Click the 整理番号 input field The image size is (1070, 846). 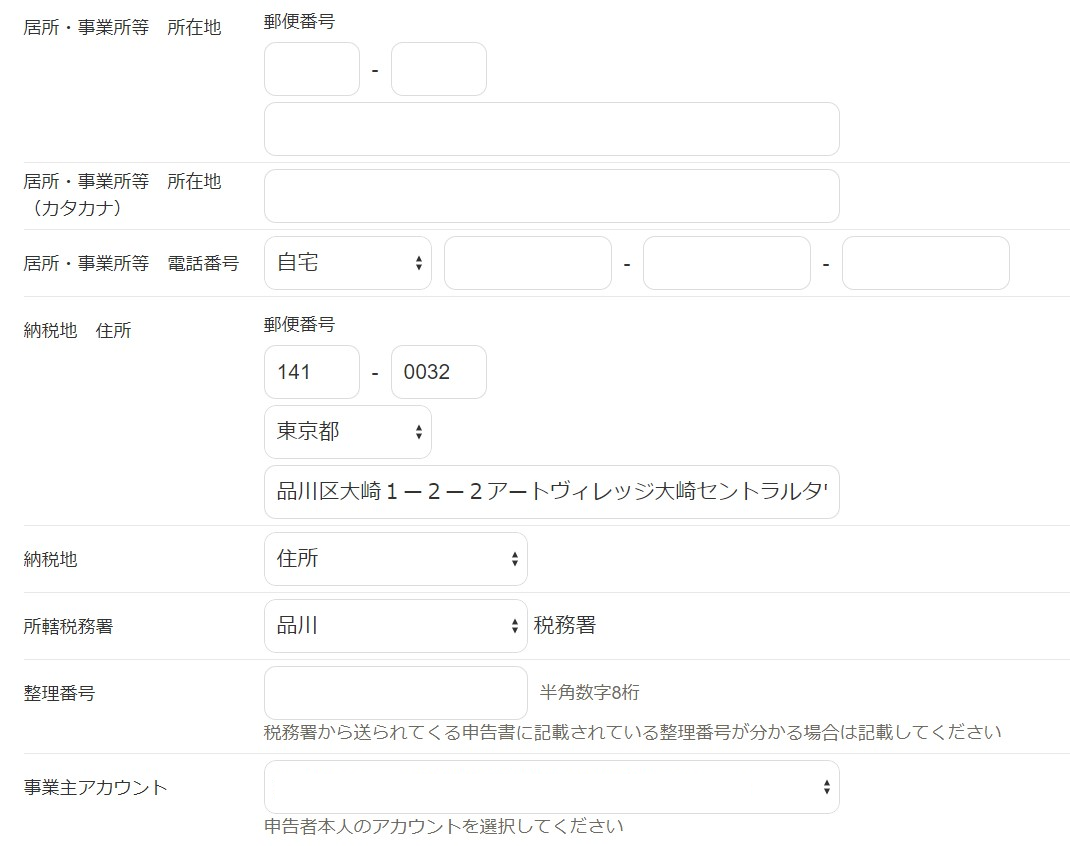(395, 692)
